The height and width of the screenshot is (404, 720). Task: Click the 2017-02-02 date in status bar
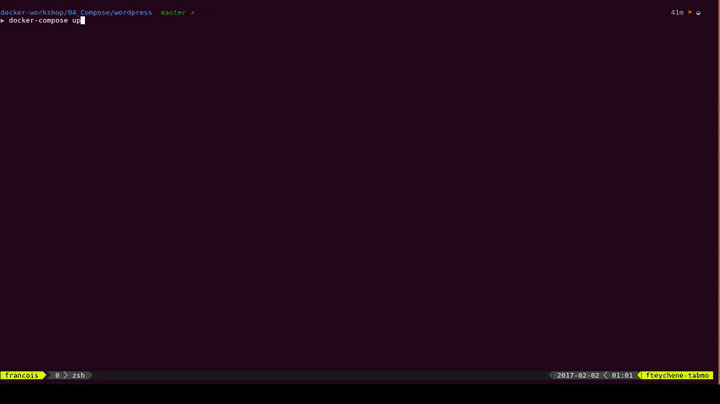[x=578, y=375]
